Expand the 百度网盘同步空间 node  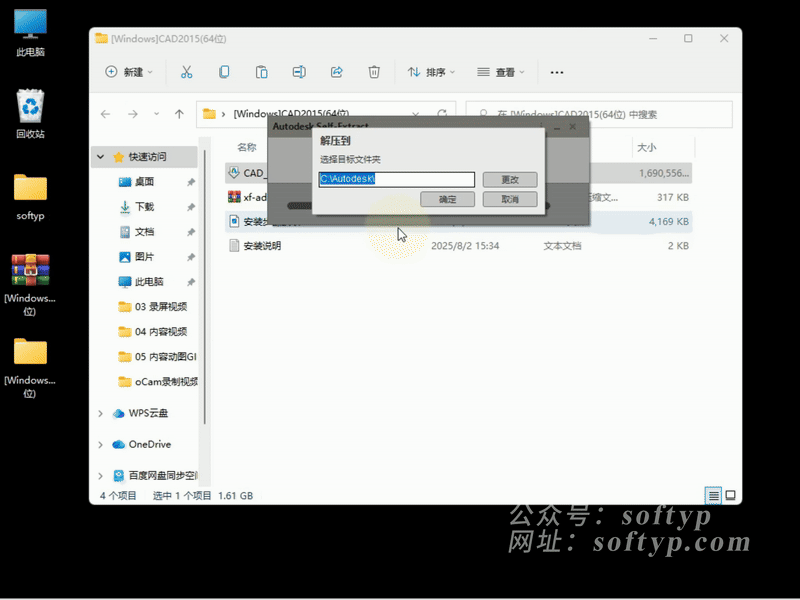pos(101,476)
